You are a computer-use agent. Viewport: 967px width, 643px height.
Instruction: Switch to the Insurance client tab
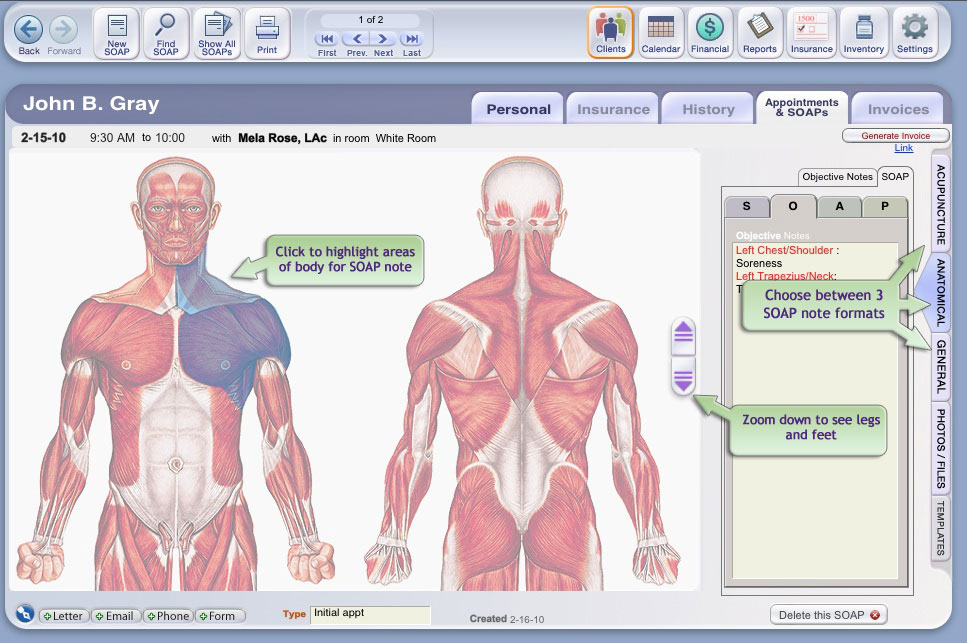613,109
